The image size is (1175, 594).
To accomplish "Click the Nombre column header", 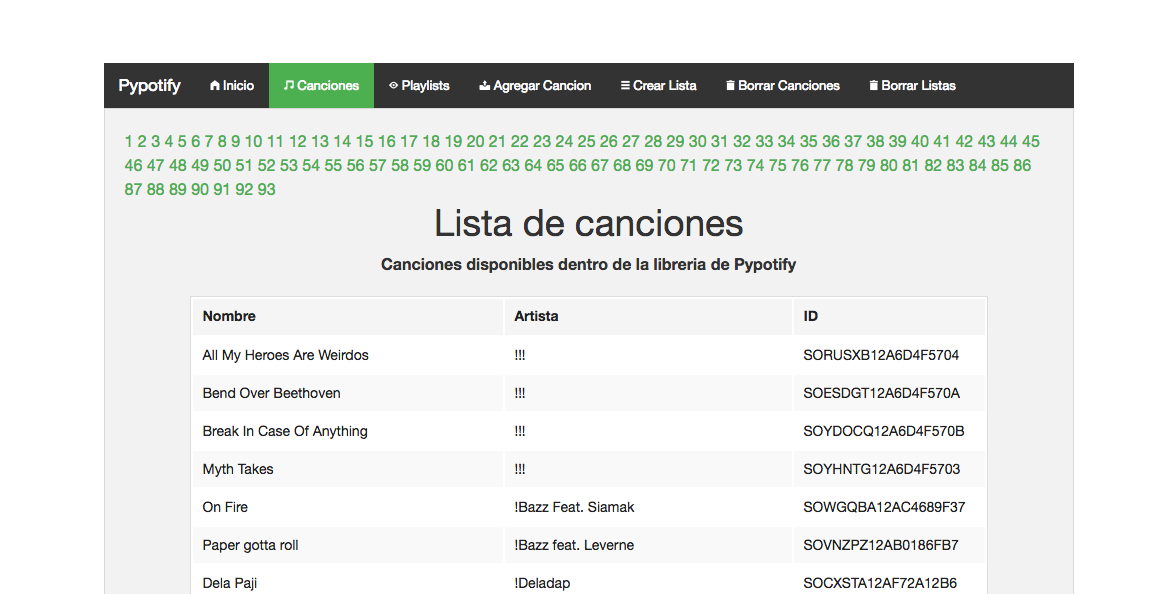I will pos(229,315).
